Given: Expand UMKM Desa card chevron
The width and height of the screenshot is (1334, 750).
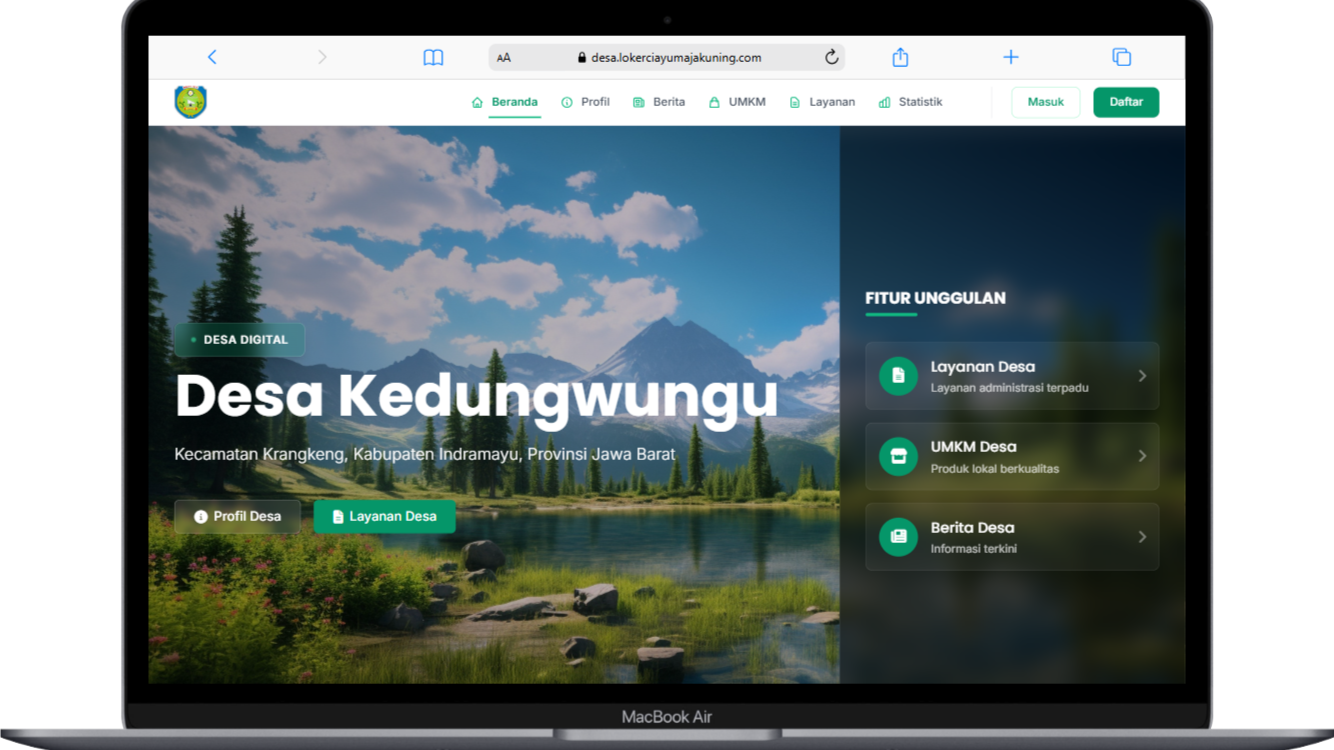Looking at the screenshot, I should (x=1142, y=456).
